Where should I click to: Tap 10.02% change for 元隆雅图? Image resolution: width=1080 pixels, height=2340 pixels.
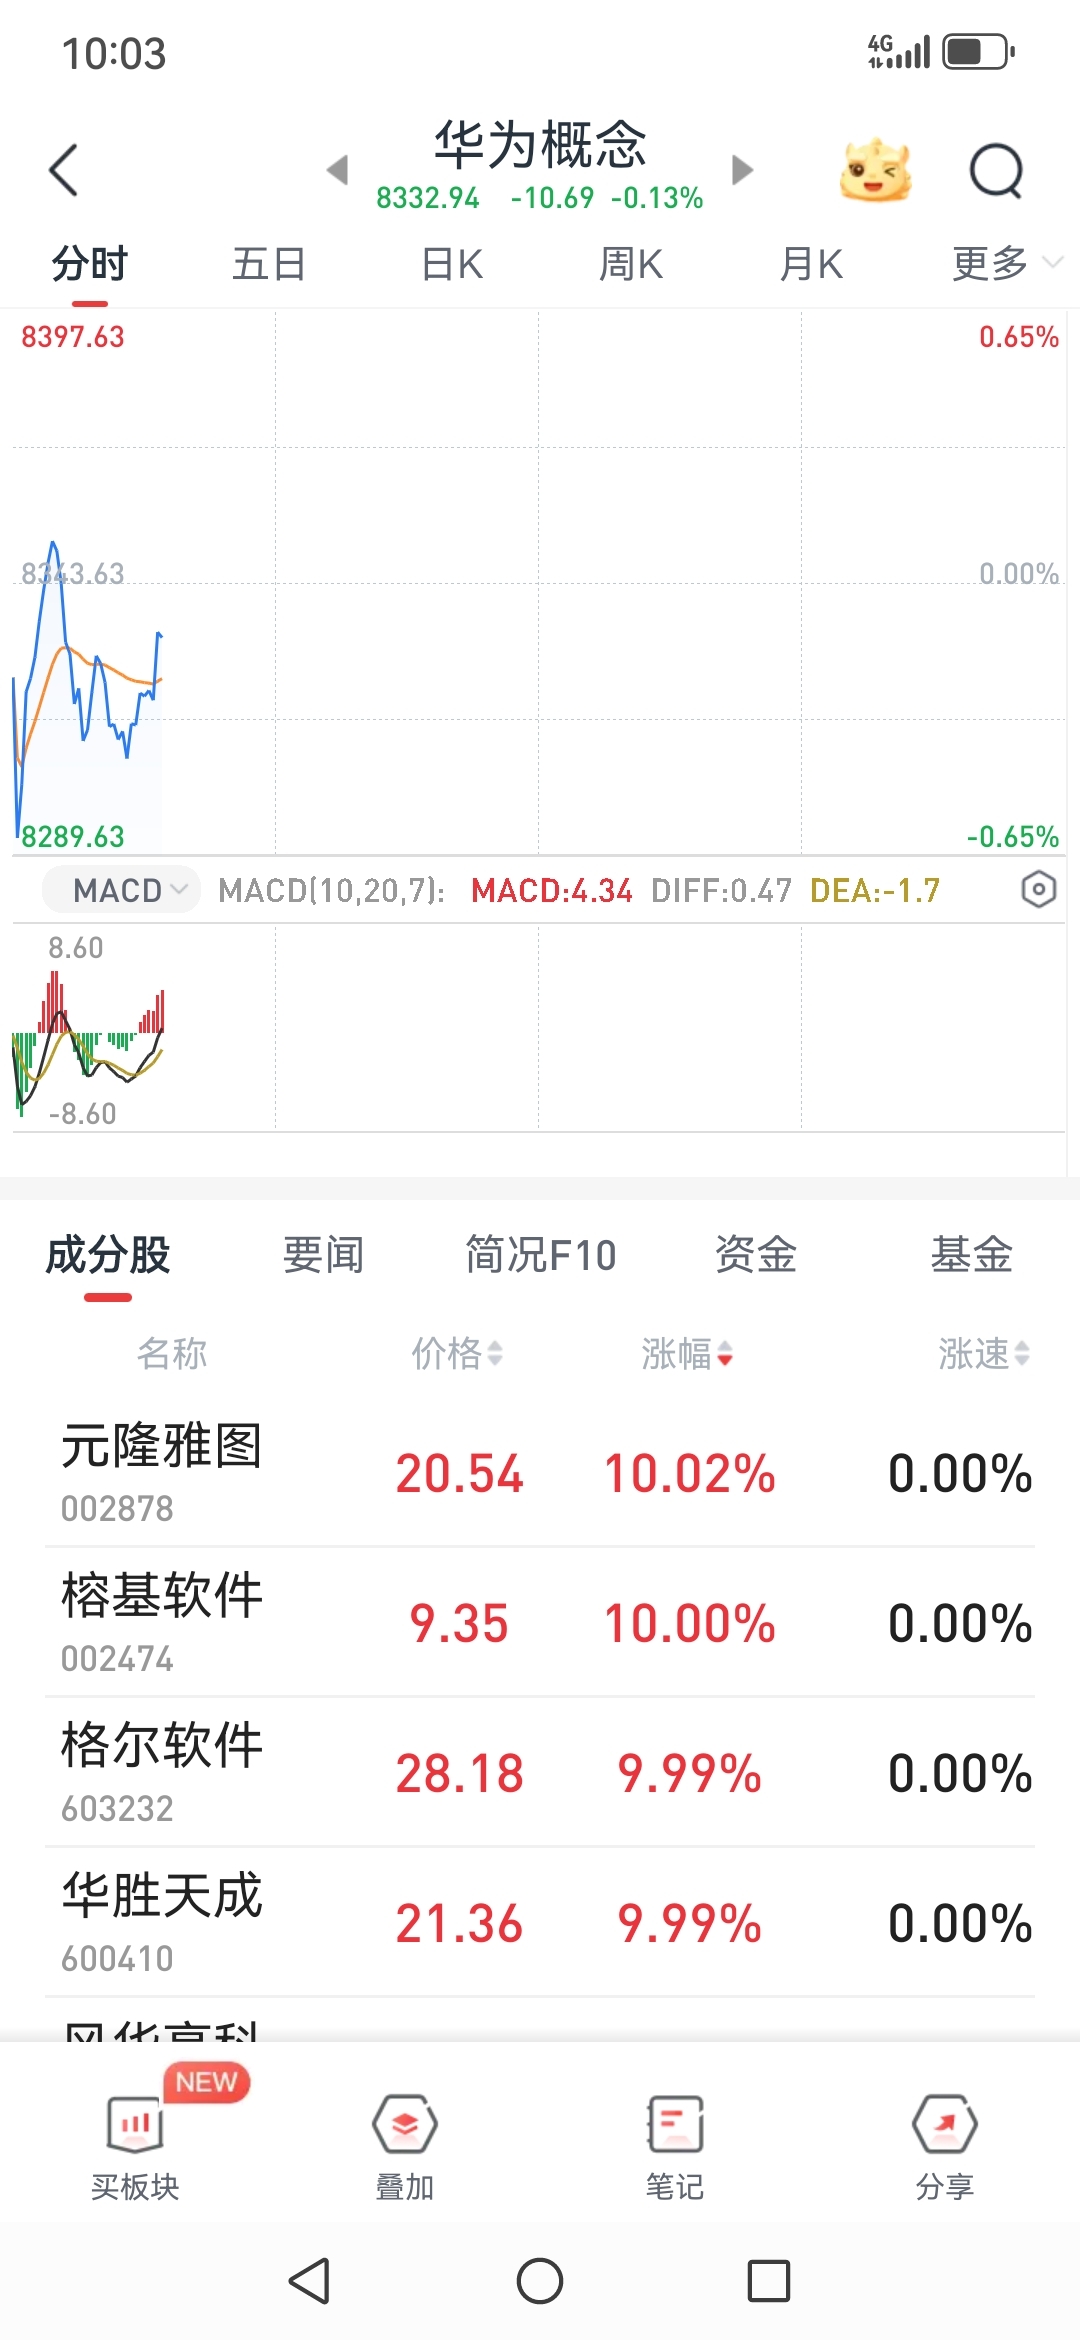coord(690,1474)
